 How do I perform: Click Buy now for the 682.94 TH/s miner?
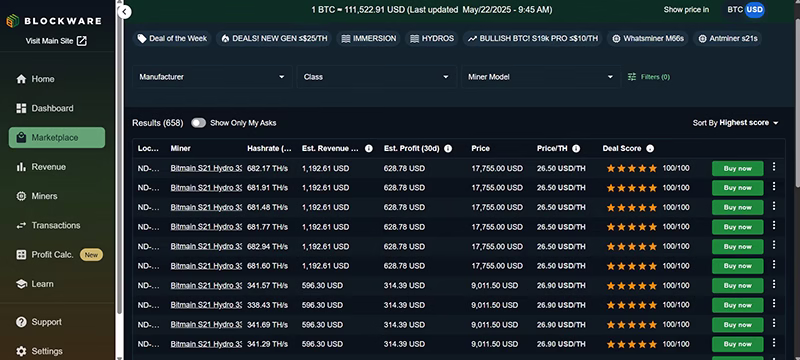click(x=737, y=247)
